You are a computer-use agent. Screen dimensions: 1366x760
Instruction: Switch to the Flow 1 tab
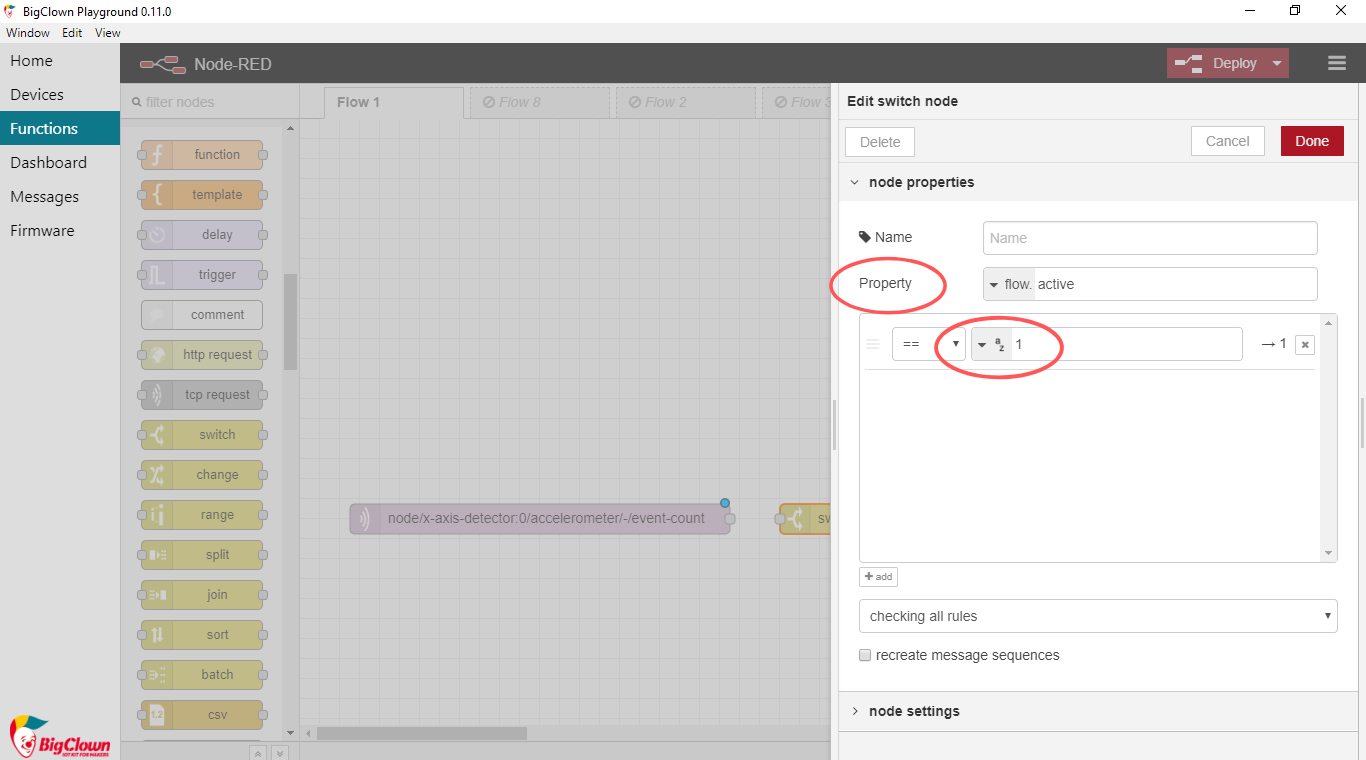coord(394,102)
